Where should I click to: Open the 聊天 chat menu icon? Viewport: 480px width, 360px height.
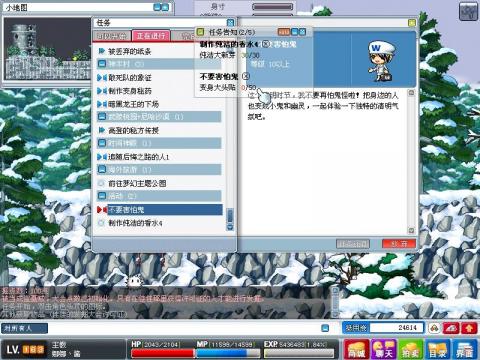(x=384, y=349)
